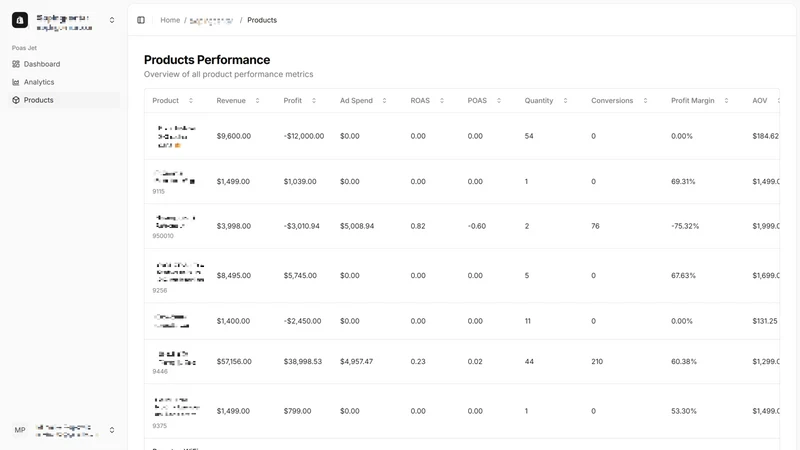
Task: Open the user account menu chevron
Action: tap(112, 430)
